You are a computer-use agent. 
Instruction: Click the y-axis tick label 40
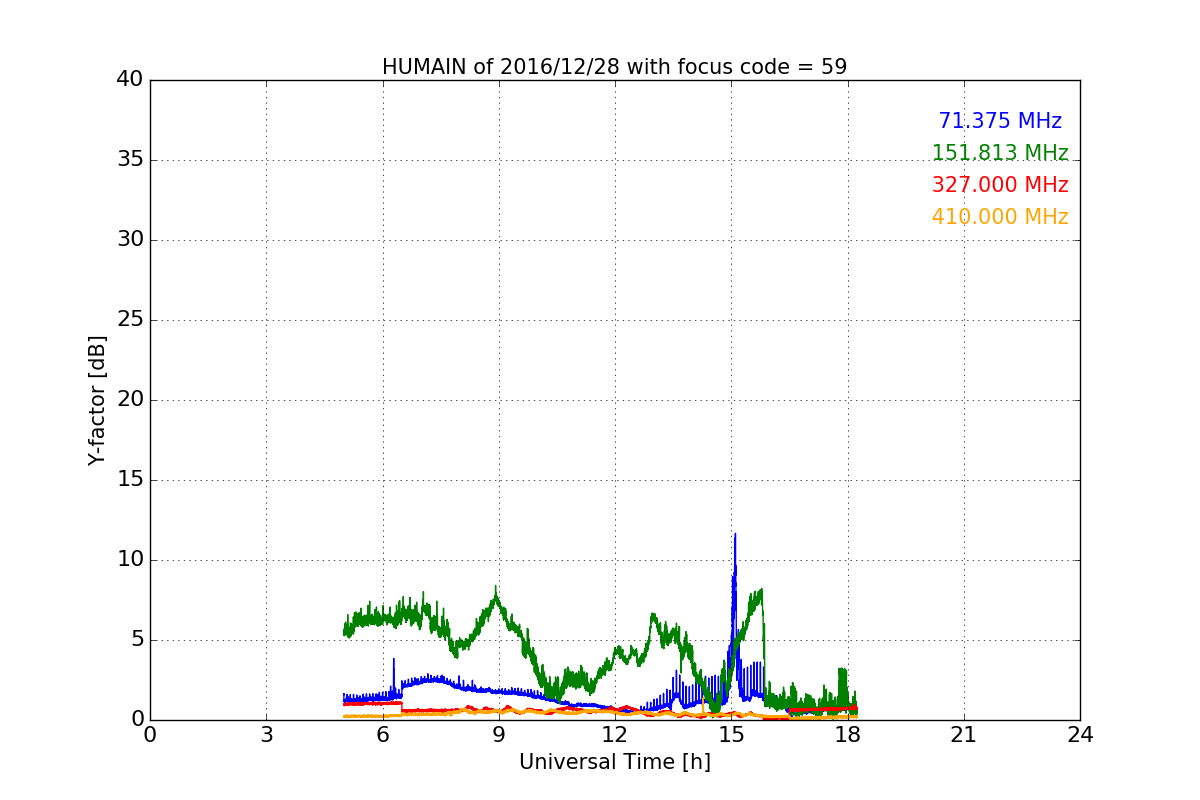click(130, 80)
